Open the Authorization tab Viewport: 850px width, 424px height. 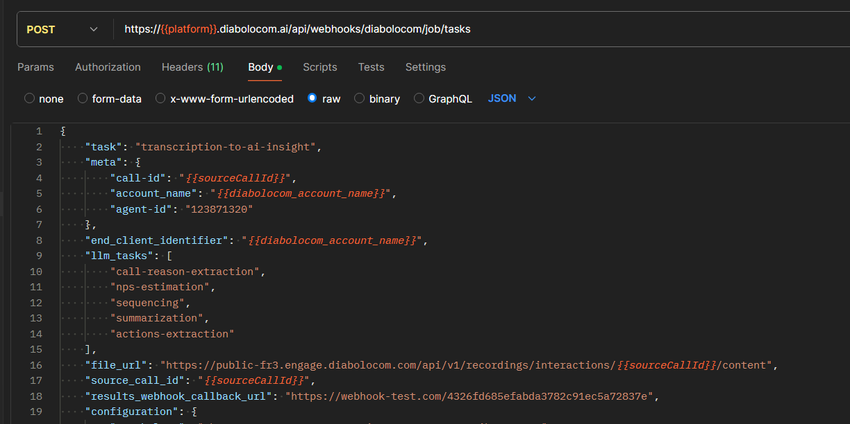108,67
